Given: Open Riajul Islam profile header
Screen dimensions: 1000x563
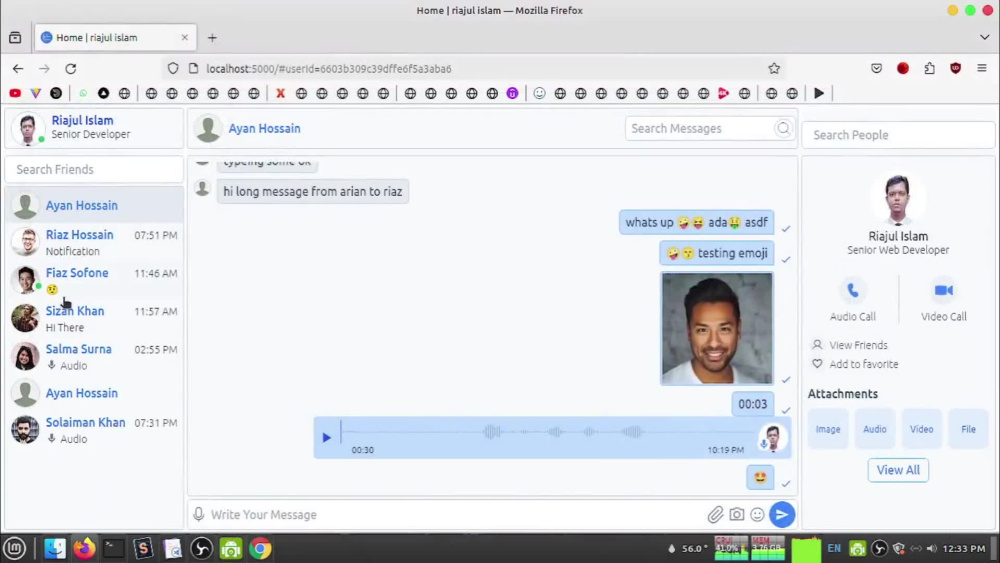Looking at the screenshot, I should pyautogui.click(x=94, y=128).
